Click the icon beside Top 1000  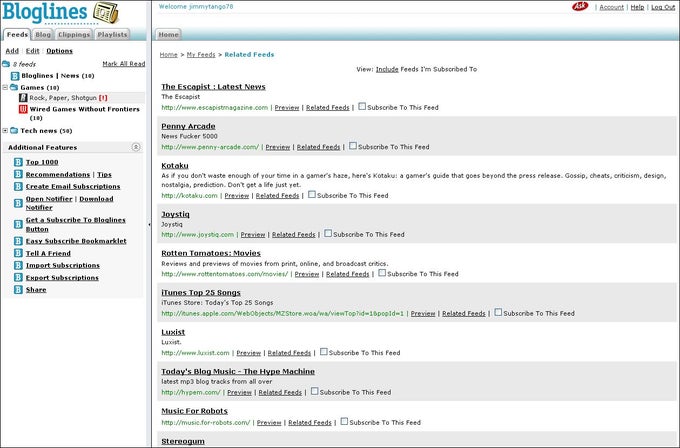pyautogui.click(x=18, y=162)
